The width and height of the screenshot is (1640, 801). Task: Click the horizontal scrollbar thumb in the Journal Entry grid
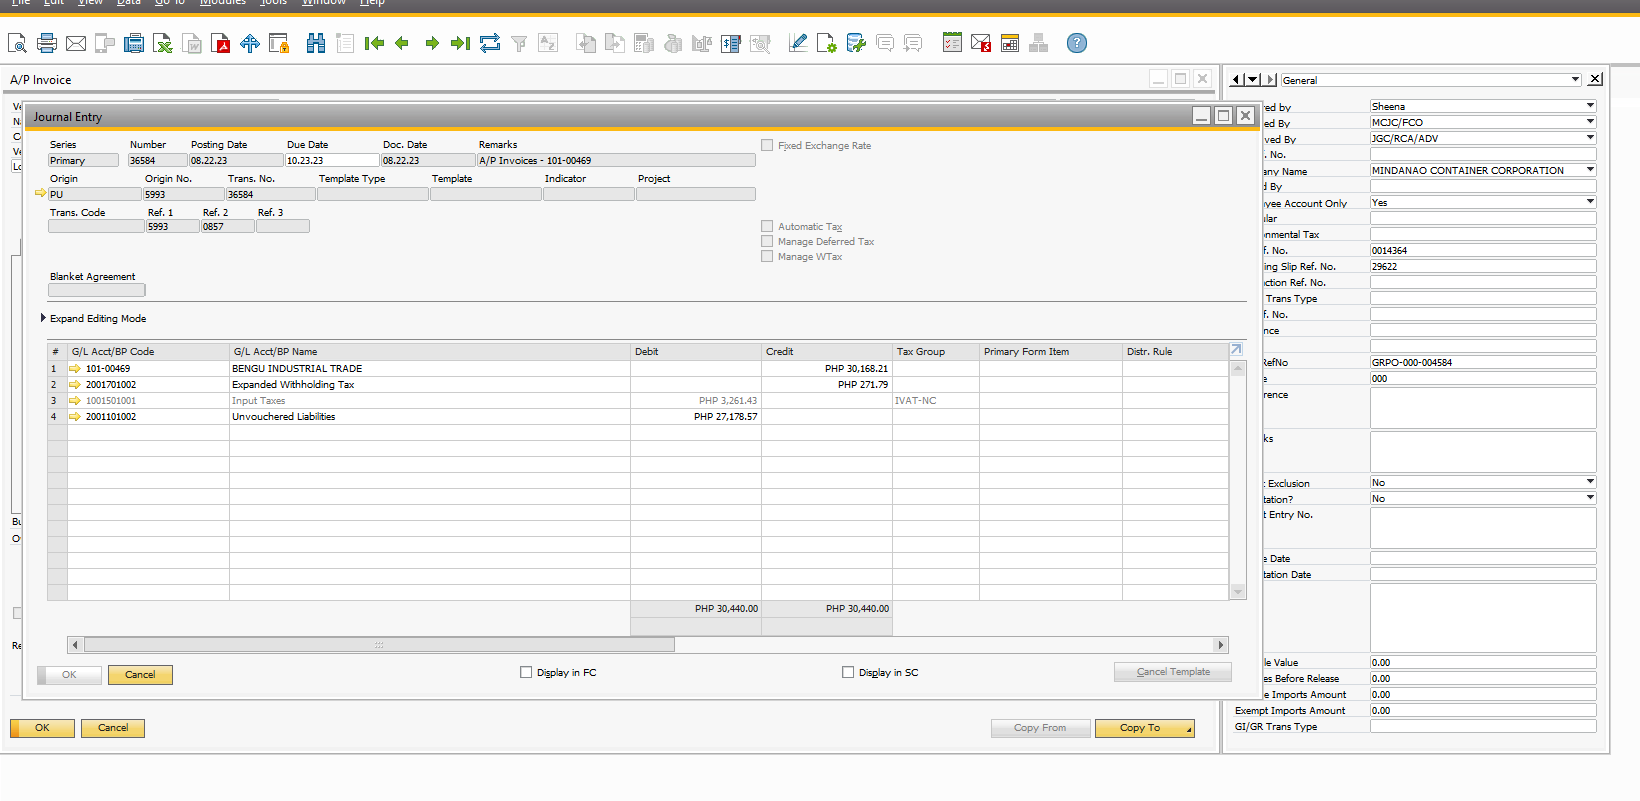coord(379,645)
